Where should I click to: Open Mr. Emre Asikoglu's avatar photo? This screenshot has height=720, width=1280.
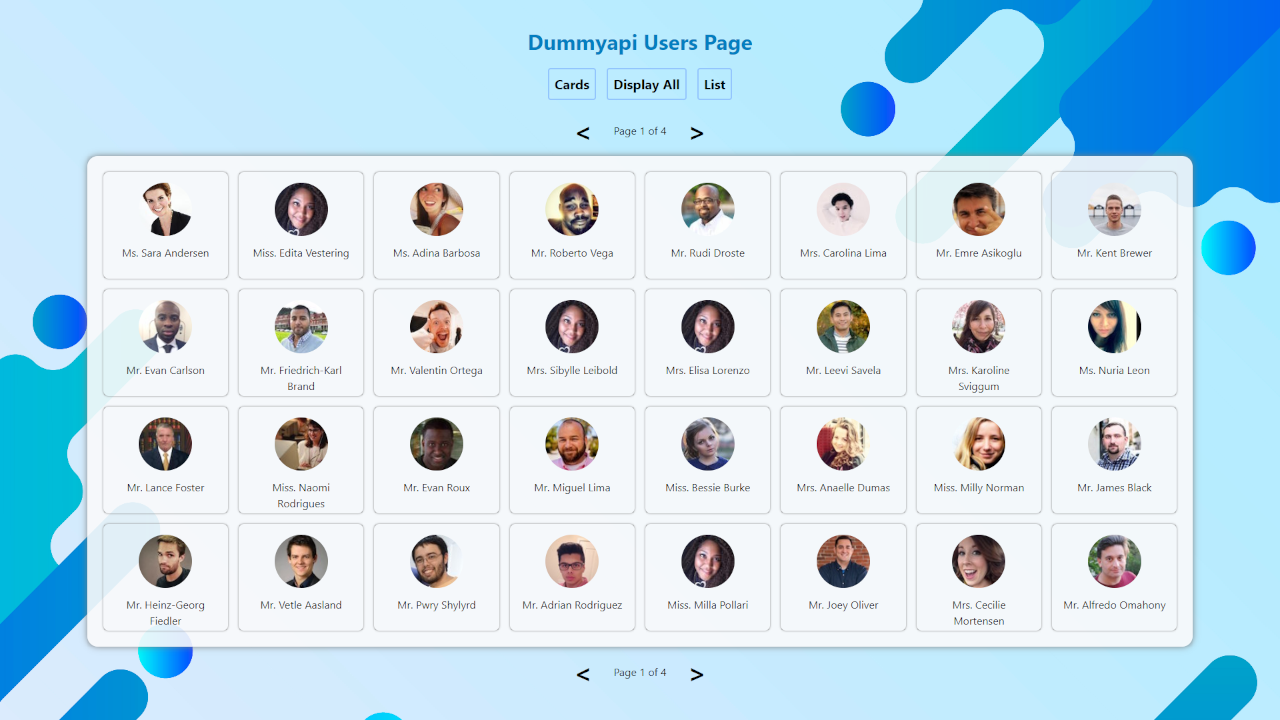pos(979,209)
